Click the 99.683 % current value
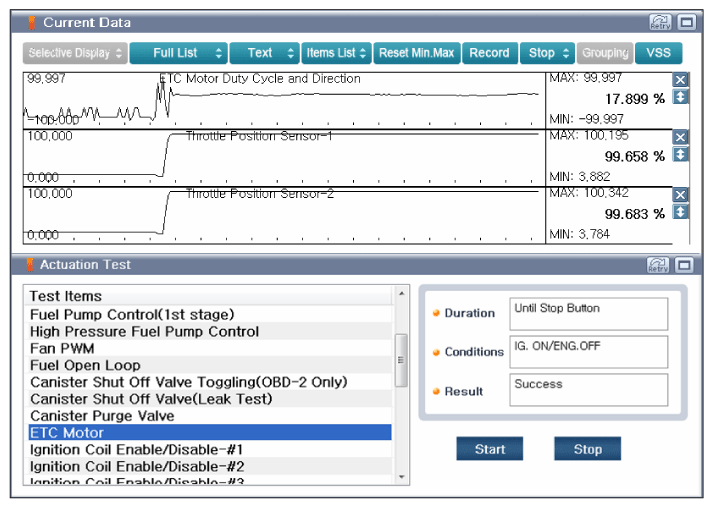This screenshot has height=508, width=713. [x=634, y=214]
